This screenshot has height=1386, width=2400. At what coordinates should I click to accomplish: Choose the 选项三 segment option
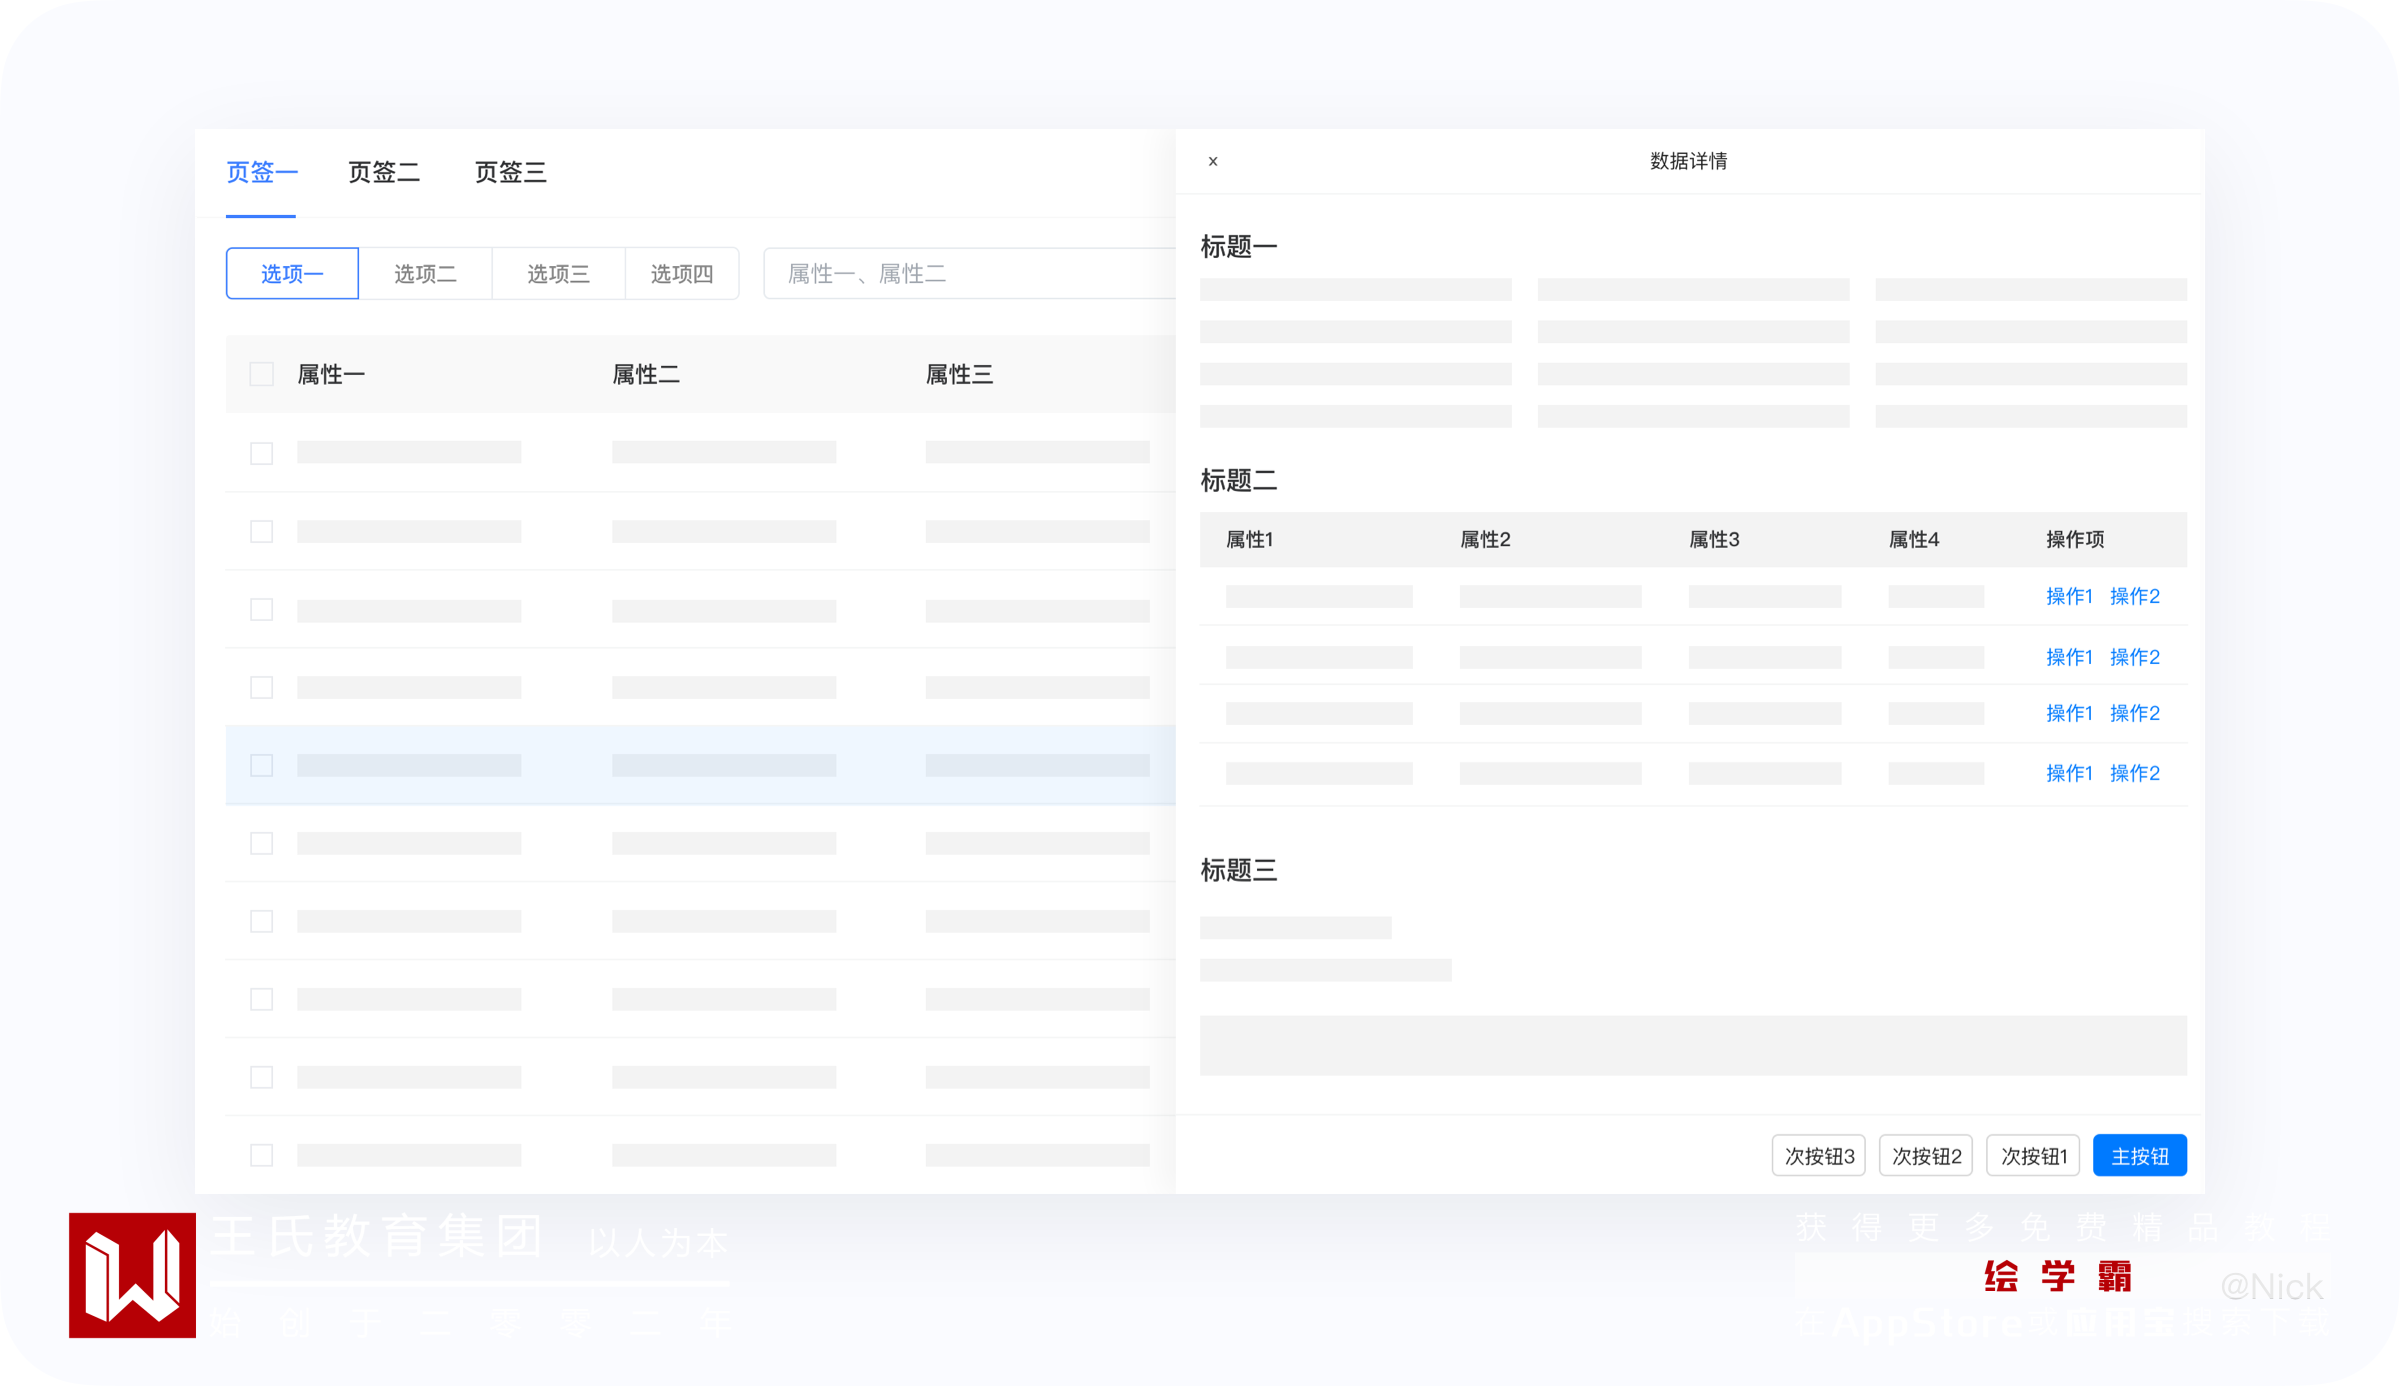[x=558, y=274]
